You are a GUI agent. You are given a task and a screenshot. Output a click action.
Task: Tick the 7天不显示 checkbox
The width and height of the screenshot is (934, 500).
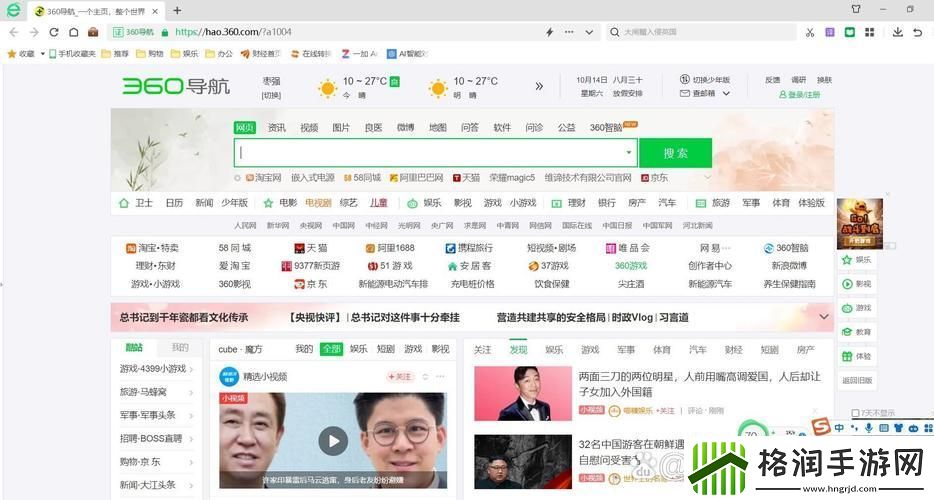[855, 413]
